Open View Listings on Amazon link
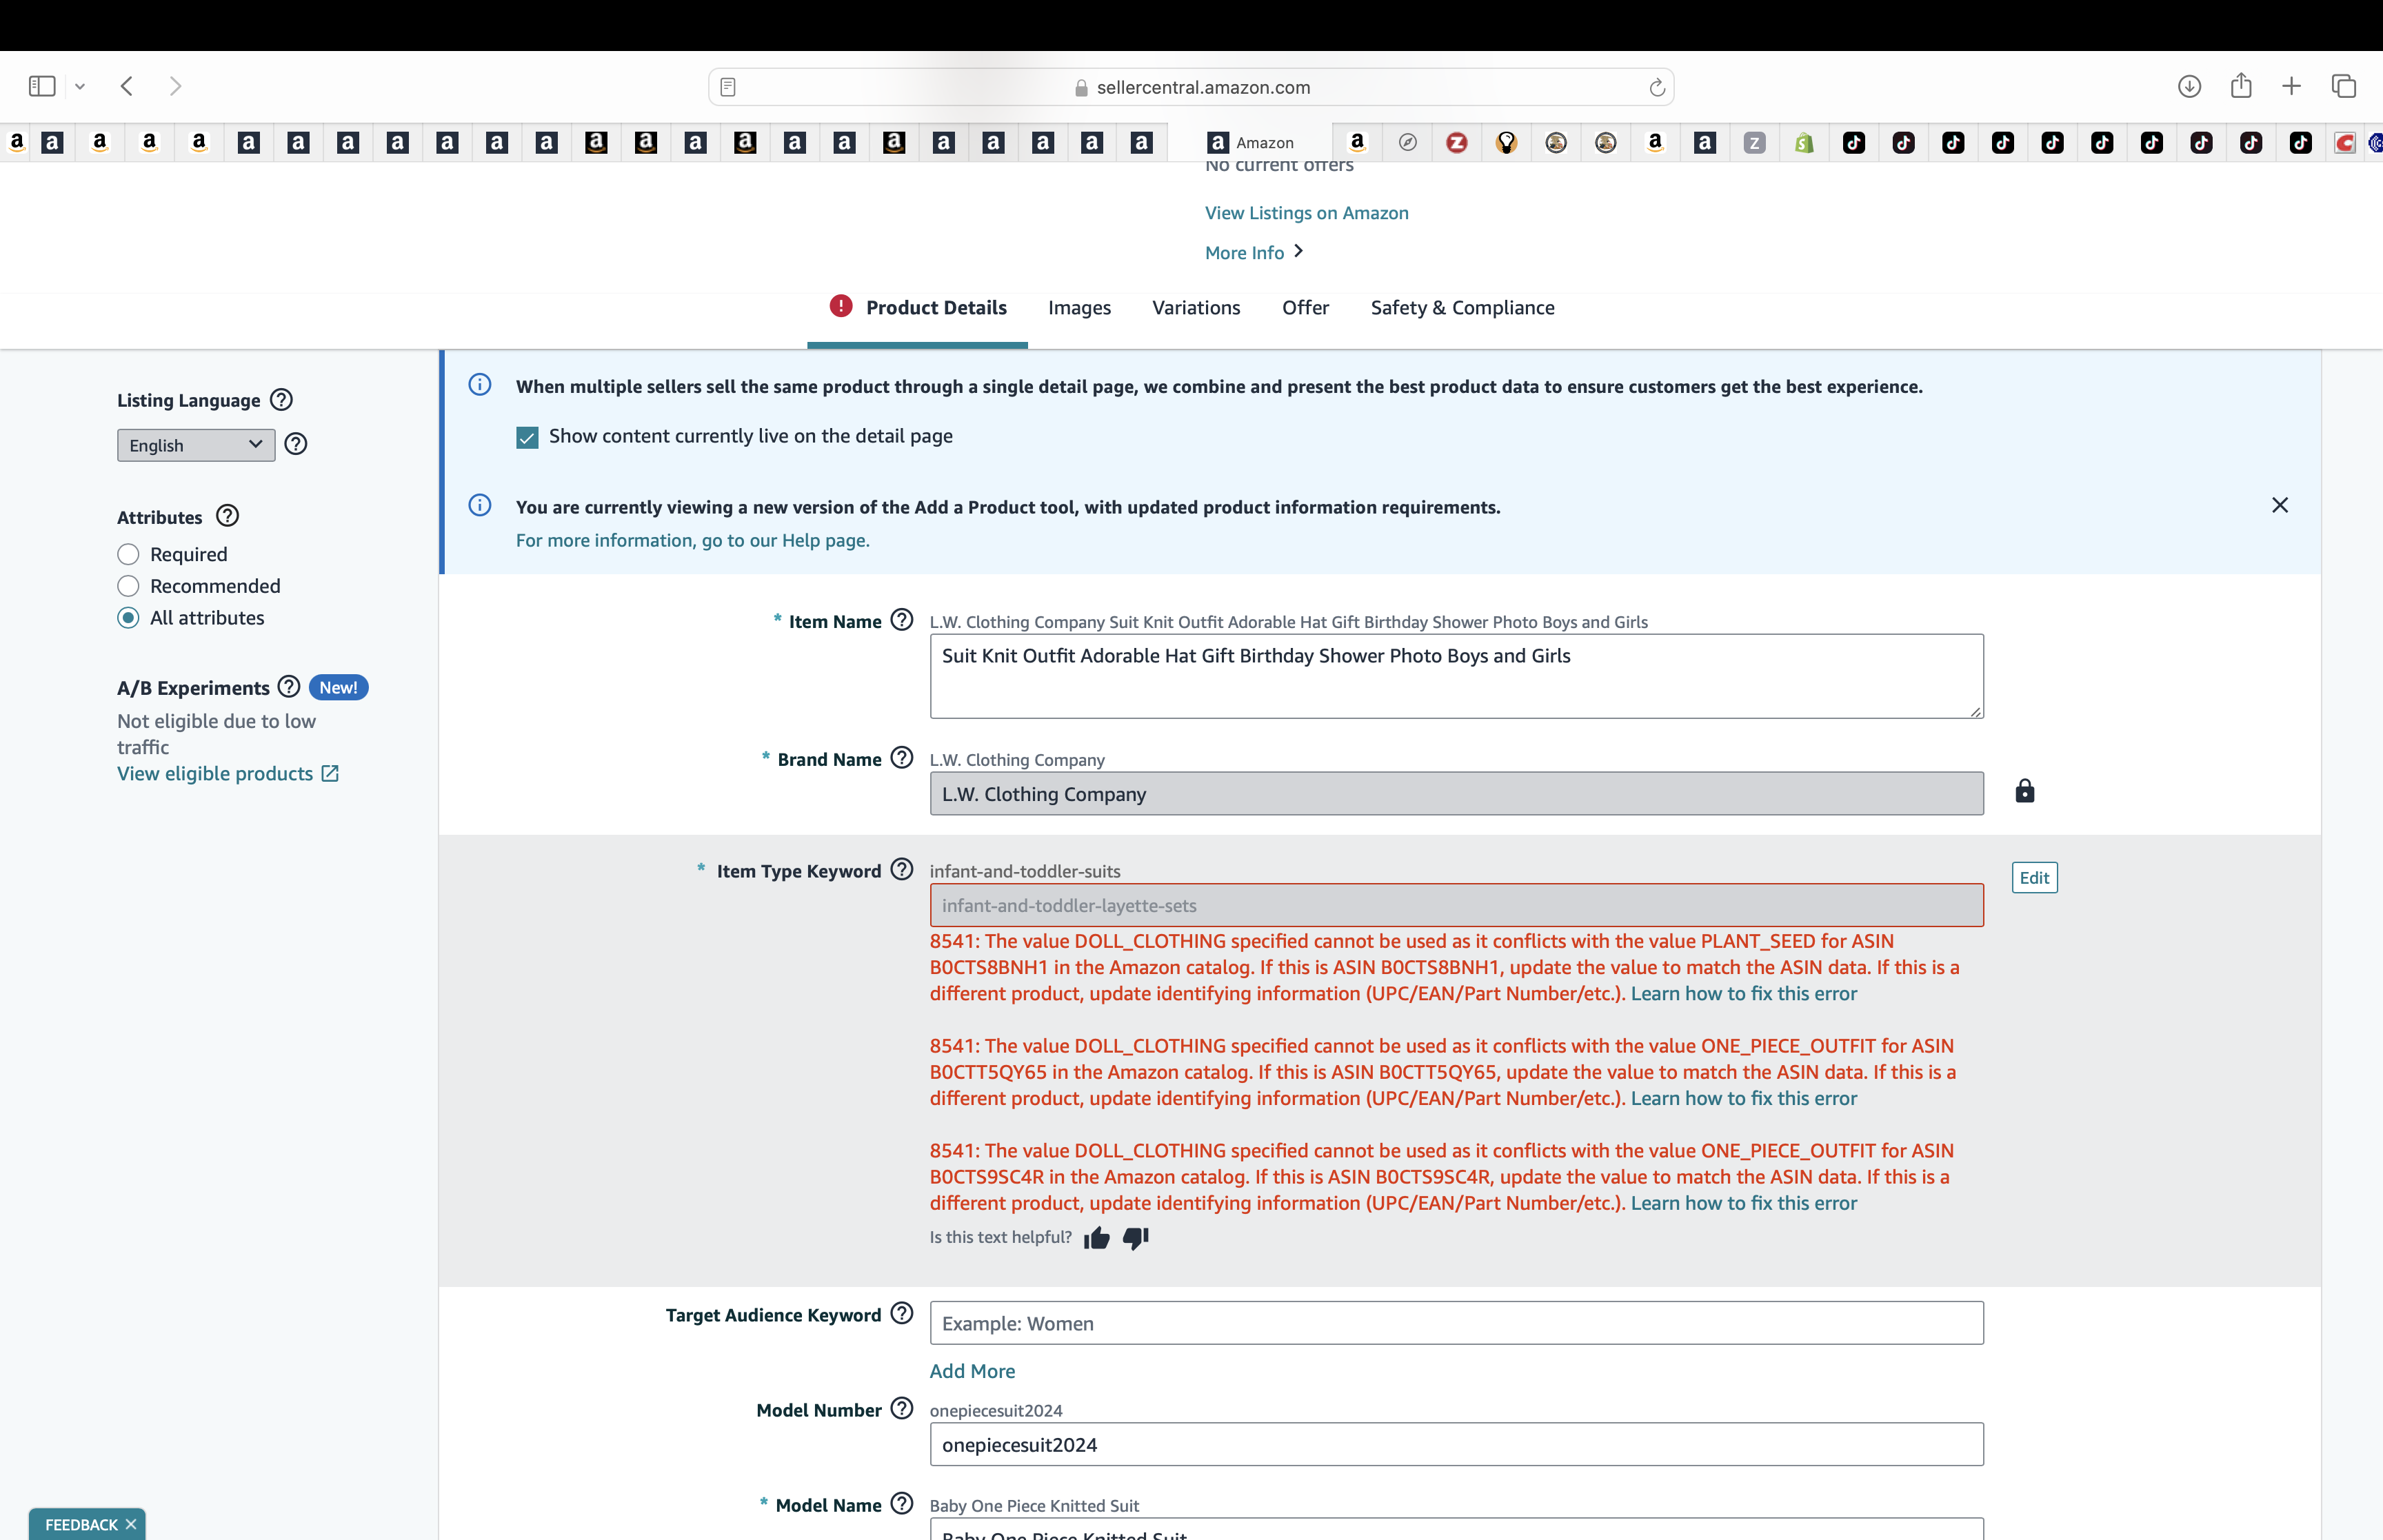2383x1540 pixels. point(1306,213)
